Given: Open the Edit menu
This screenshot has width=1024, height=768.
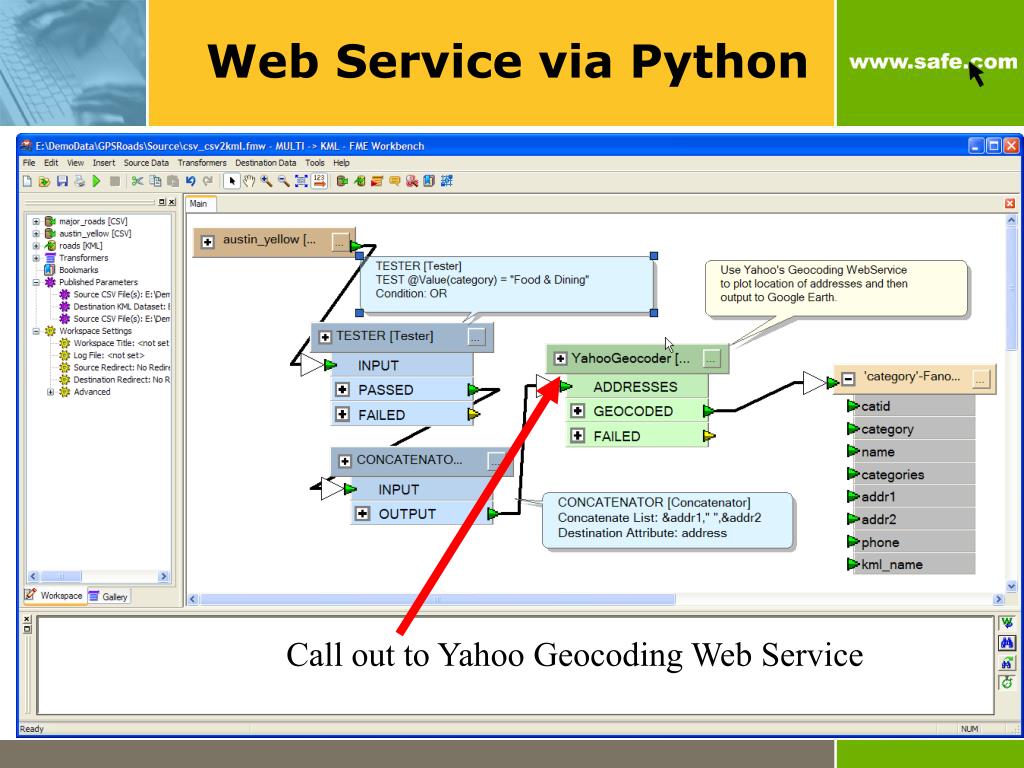Looking at the screenshot, I should pos(51,163).
